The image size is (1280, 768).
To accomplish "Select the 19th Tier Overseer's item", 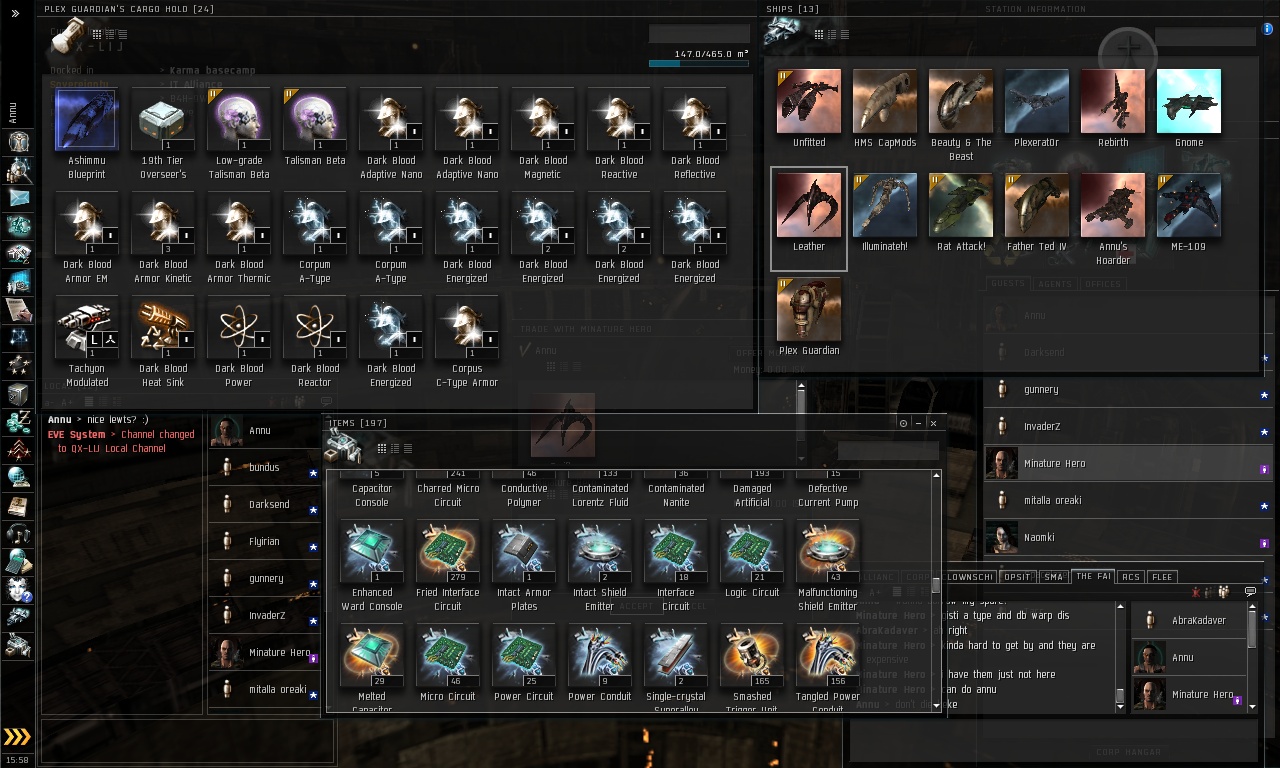I will [x=163, y=120].
